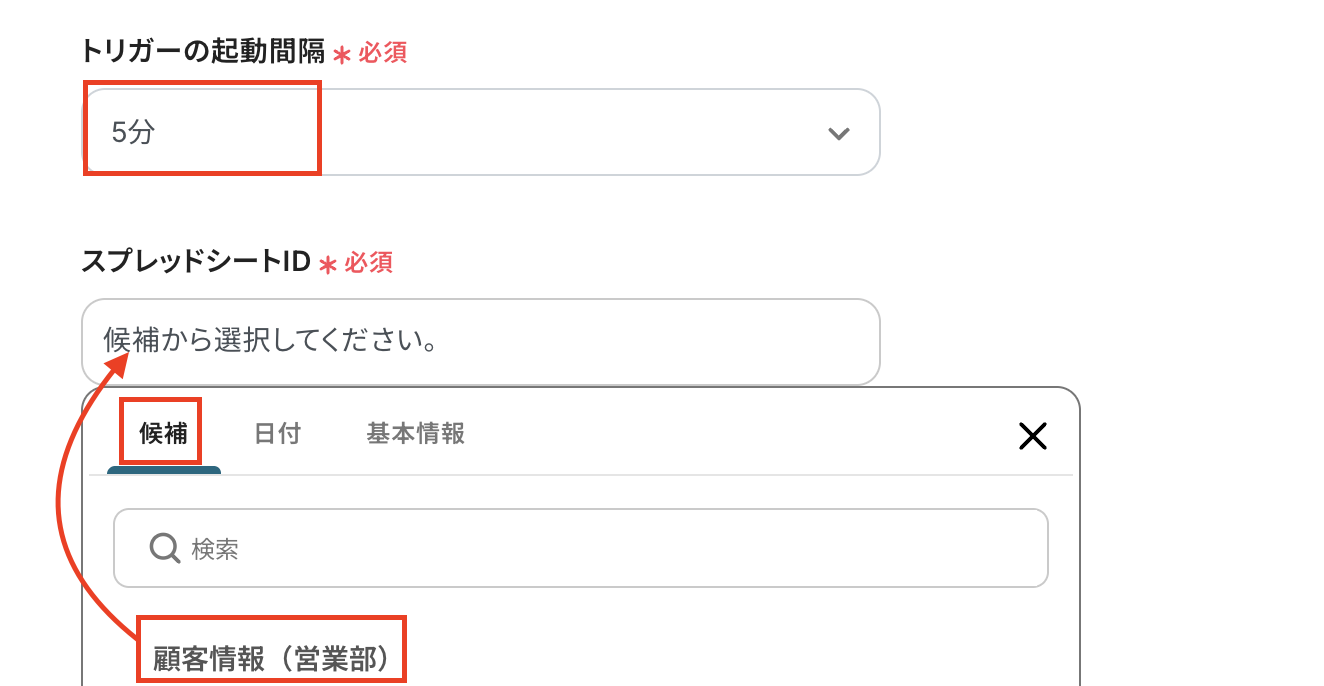The height and width of the screenshot is (686, 1324).
Task: Open the 日付 tab
Action: coord(277,433)
